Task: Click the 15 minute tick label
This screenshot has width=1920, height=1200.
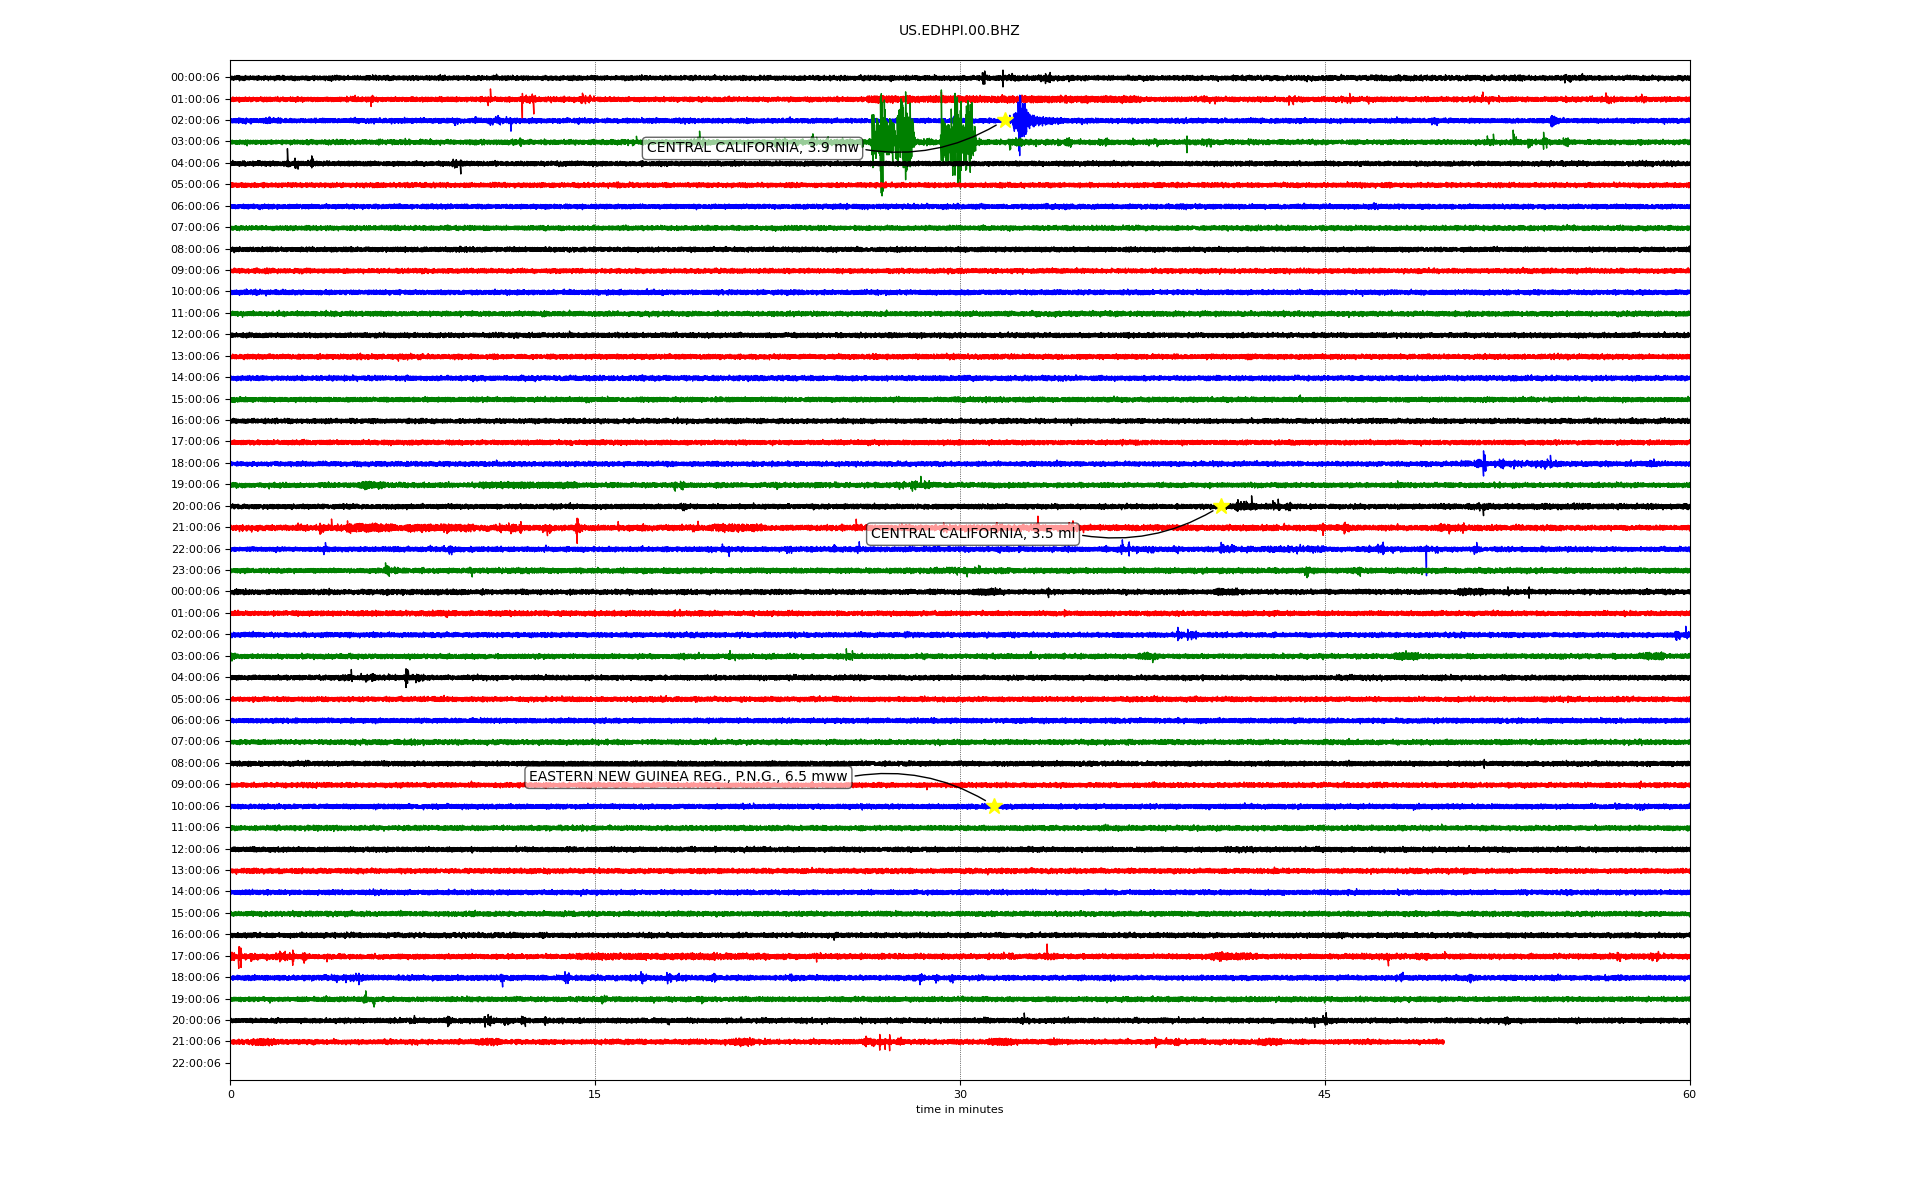Action: 595,1094
